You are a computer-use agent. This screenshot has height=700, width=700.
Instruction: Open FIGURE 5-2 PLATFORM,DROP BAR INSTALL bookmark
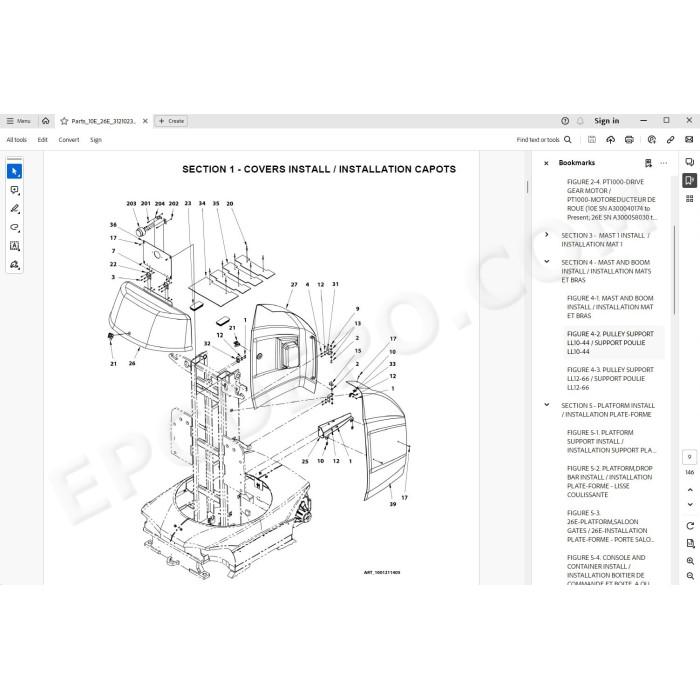[610, 481]
